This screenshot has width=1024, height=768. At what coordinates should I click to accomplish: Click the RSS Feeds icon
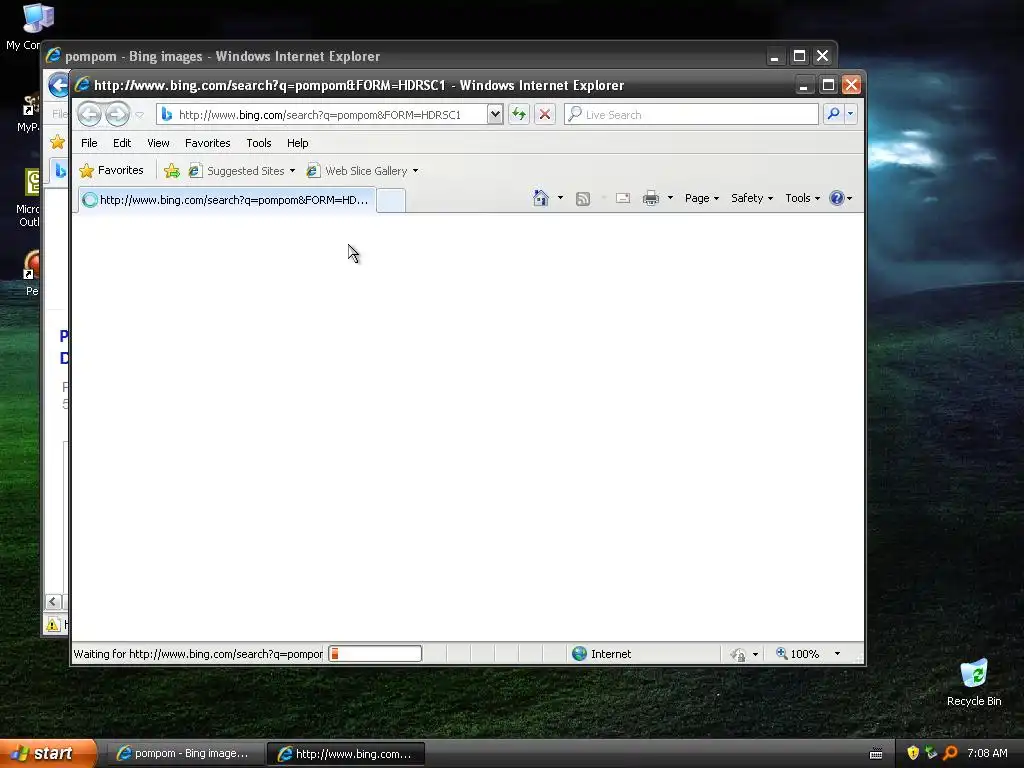click(583, 199)
